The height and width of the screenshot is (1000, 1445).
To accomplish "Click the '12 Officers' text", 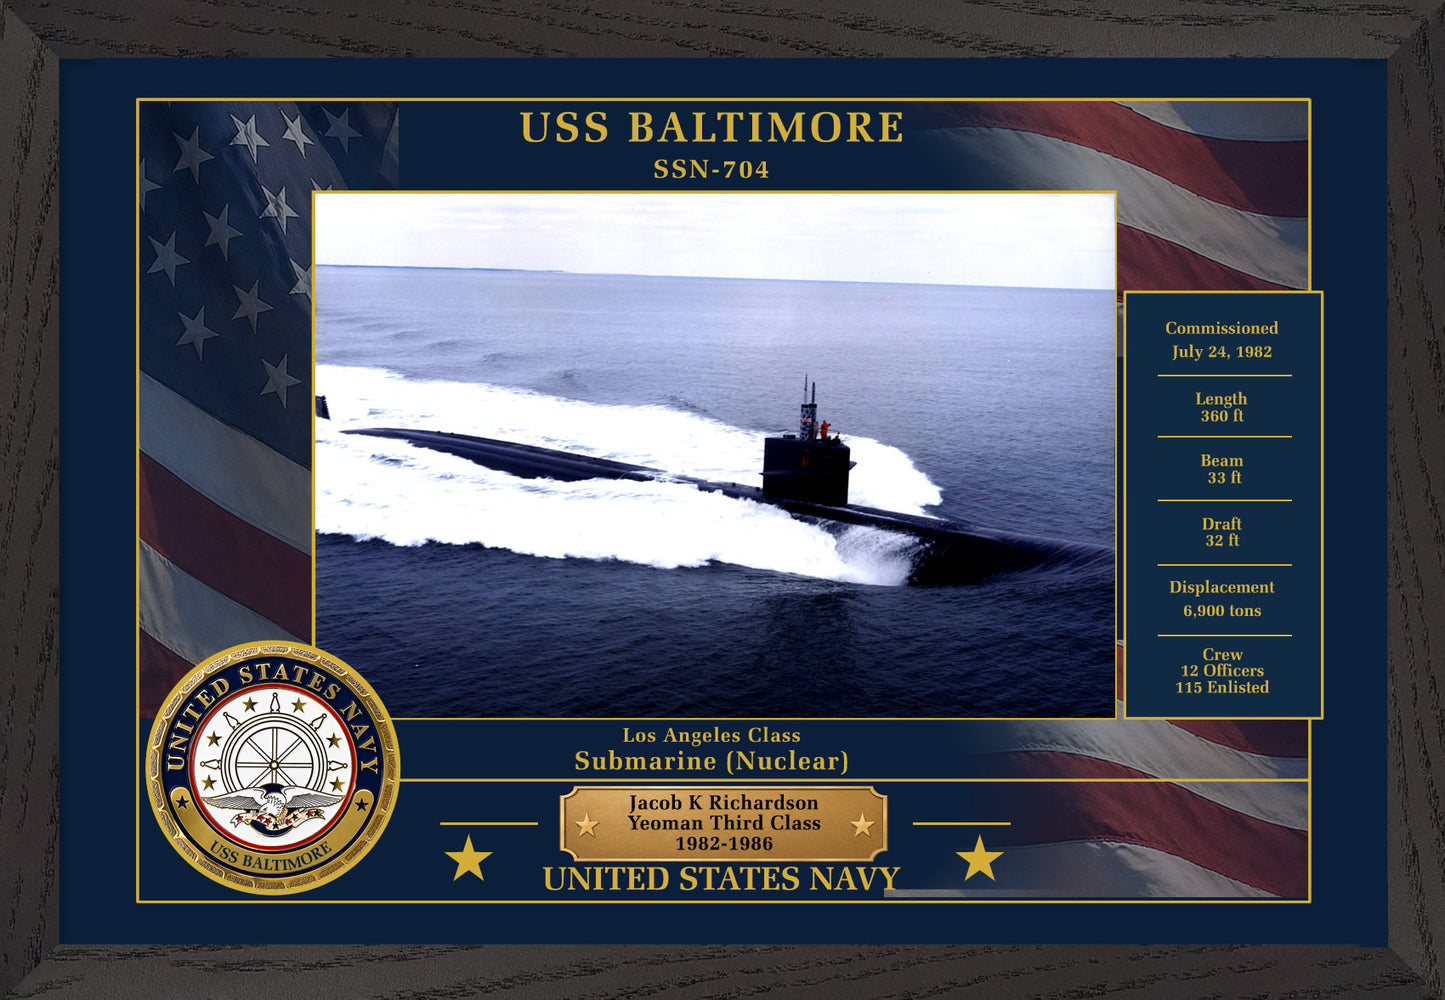I will 1222,671.
